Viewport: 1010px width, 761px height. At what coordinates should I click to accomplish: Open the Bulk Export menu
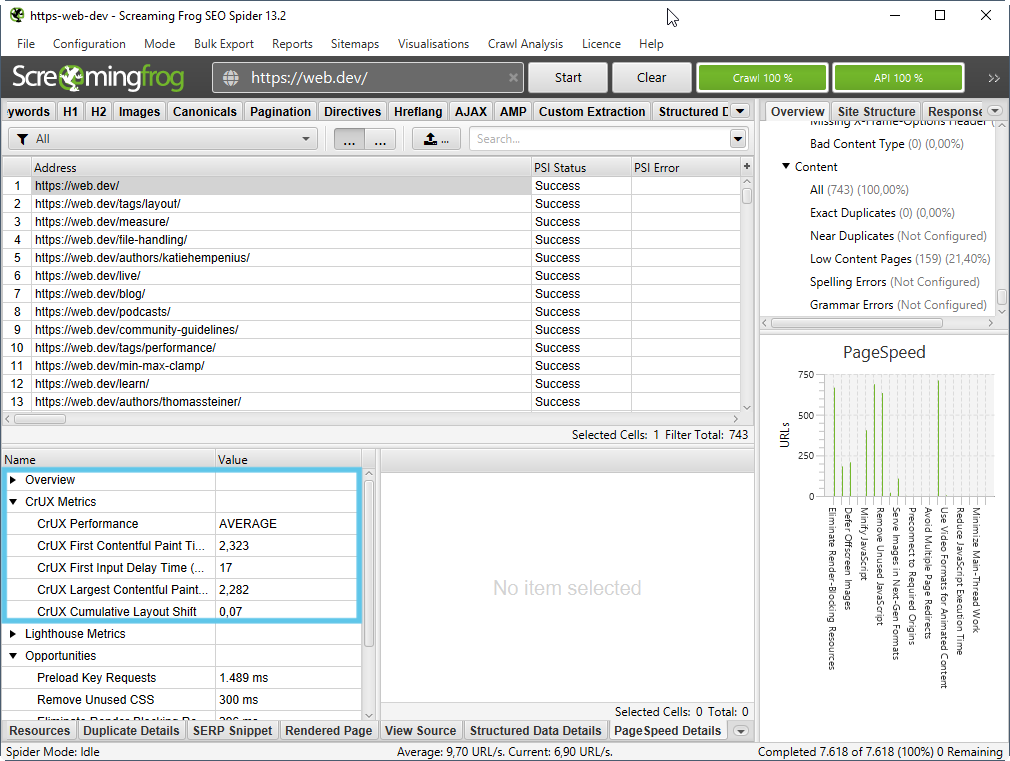(224, 44)
